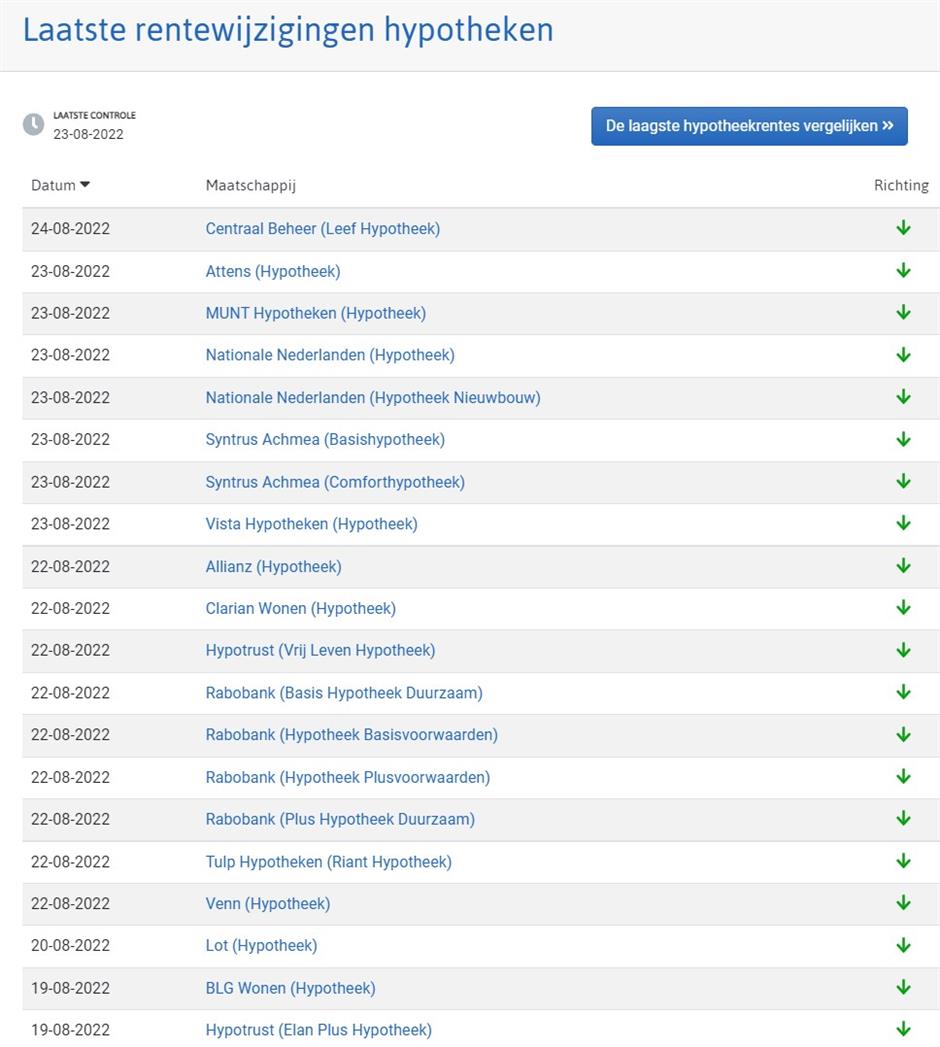Click the Maatschappij column header
Image resolution: width=940 pixels, height=1047 pixels.
pyautogui.click(x=250, y=185)
